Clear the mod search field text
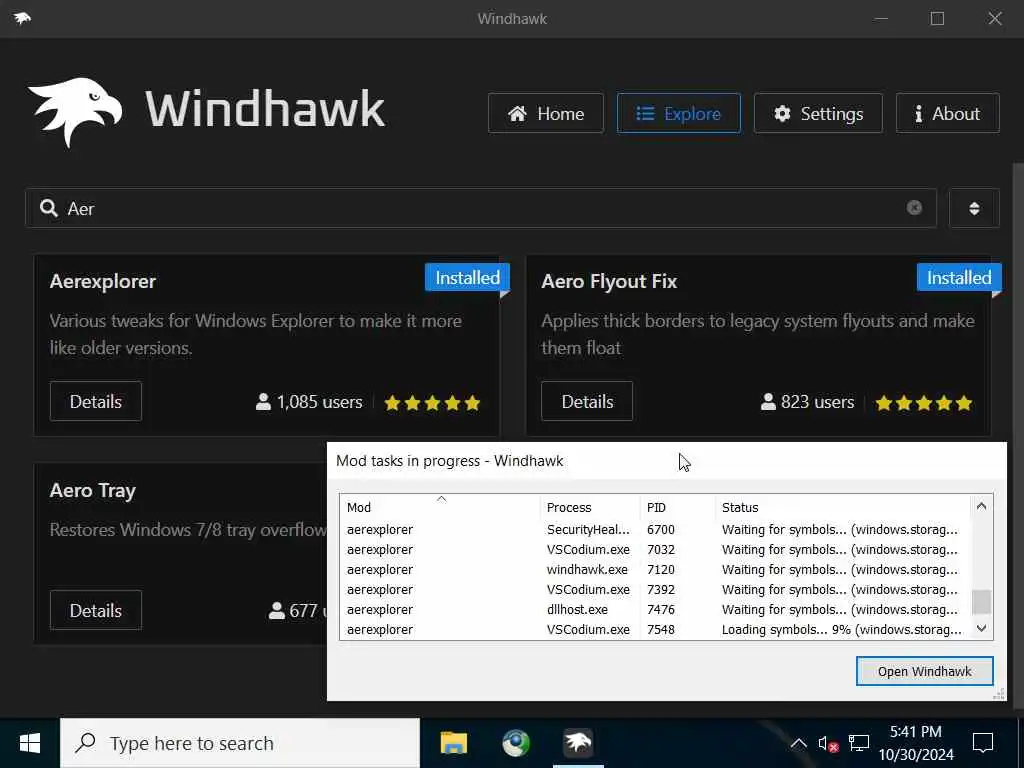 [x=914, y=208]
